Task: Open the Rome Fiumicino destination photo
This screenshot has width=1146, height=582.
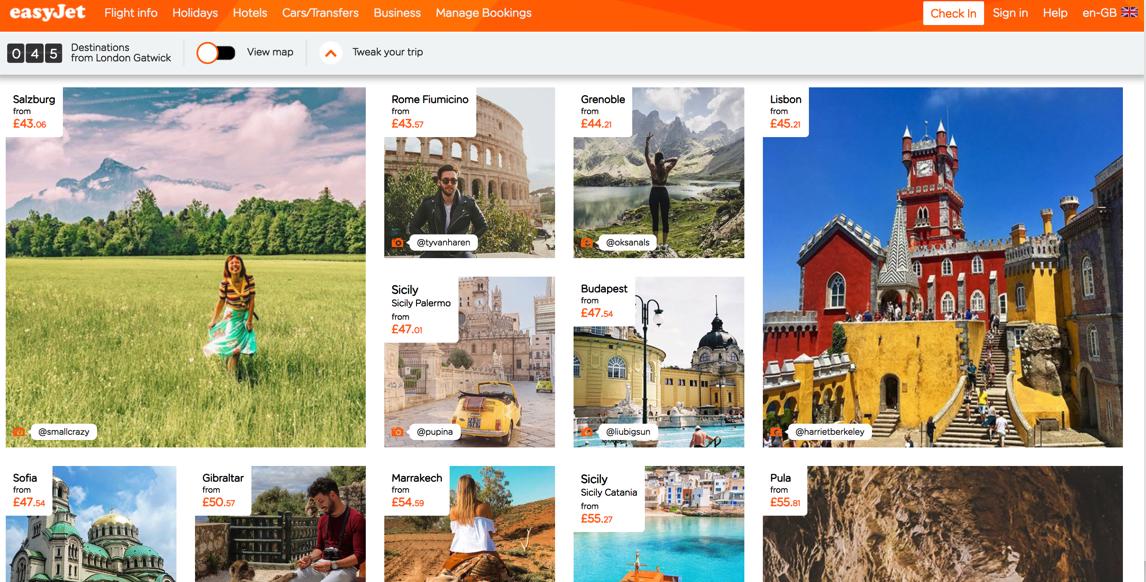Action: (x=469, y=173)
